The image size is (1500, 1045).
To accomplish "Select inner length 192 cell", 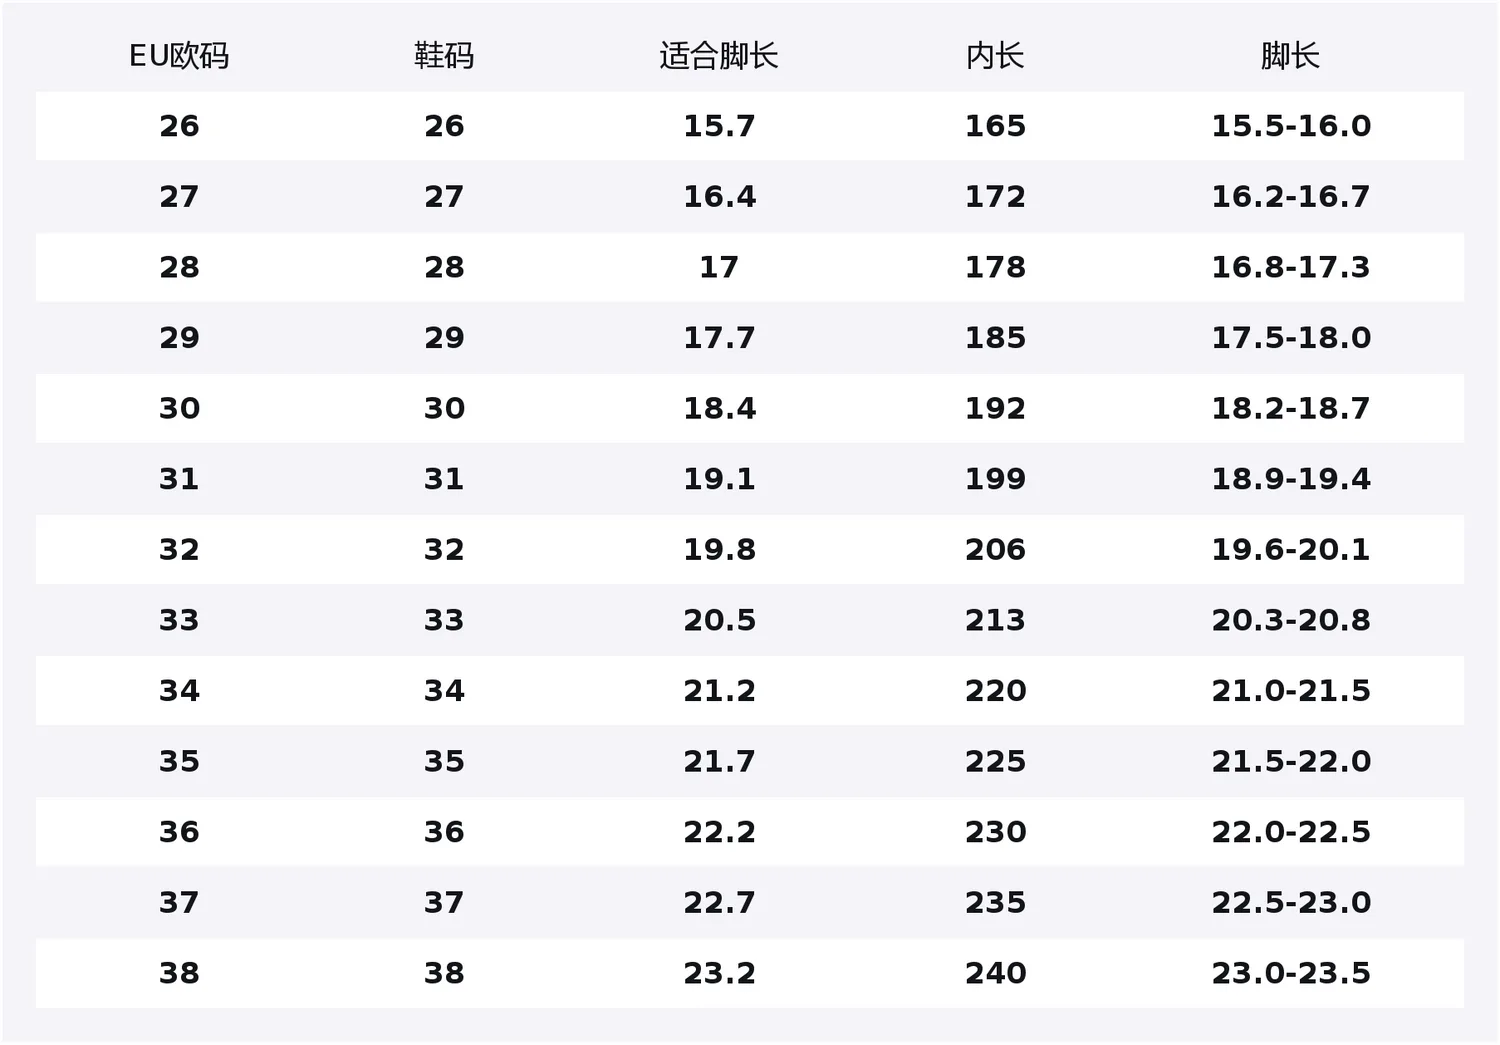I will coord(995,408).
